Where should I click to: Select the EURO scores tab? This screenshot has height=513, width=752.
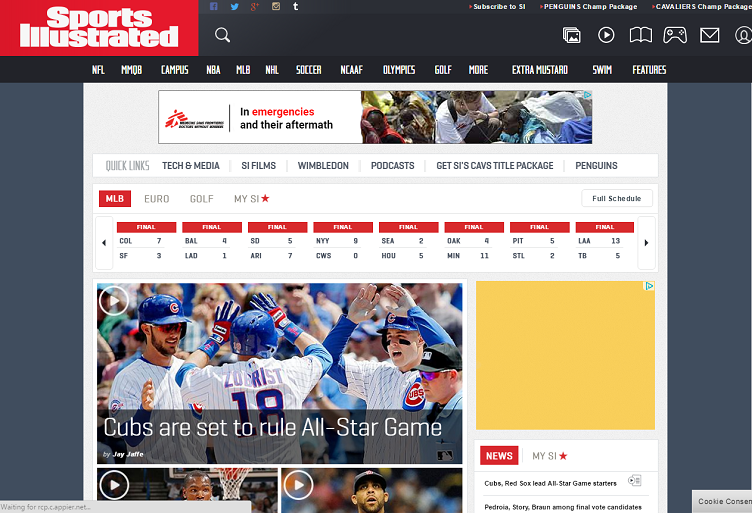pos(157,199)
